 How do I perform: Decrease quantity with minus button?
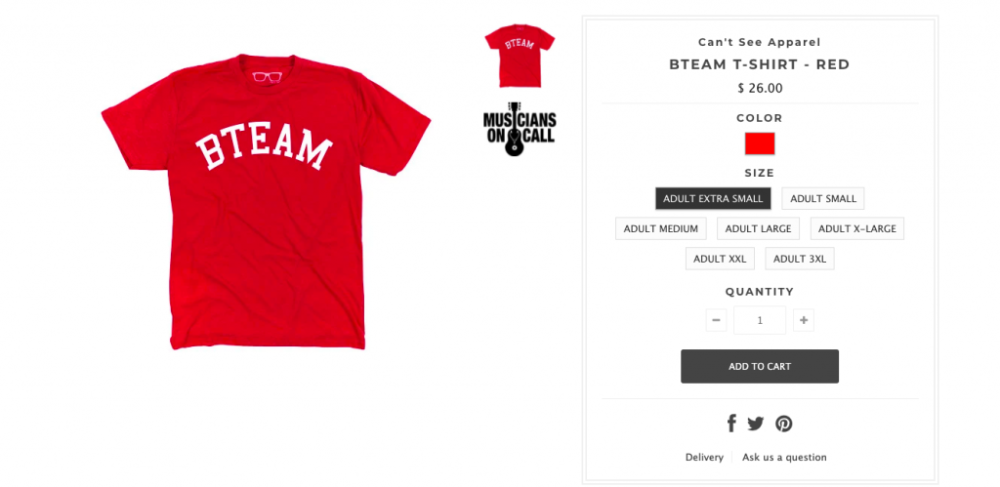point(716,320)
